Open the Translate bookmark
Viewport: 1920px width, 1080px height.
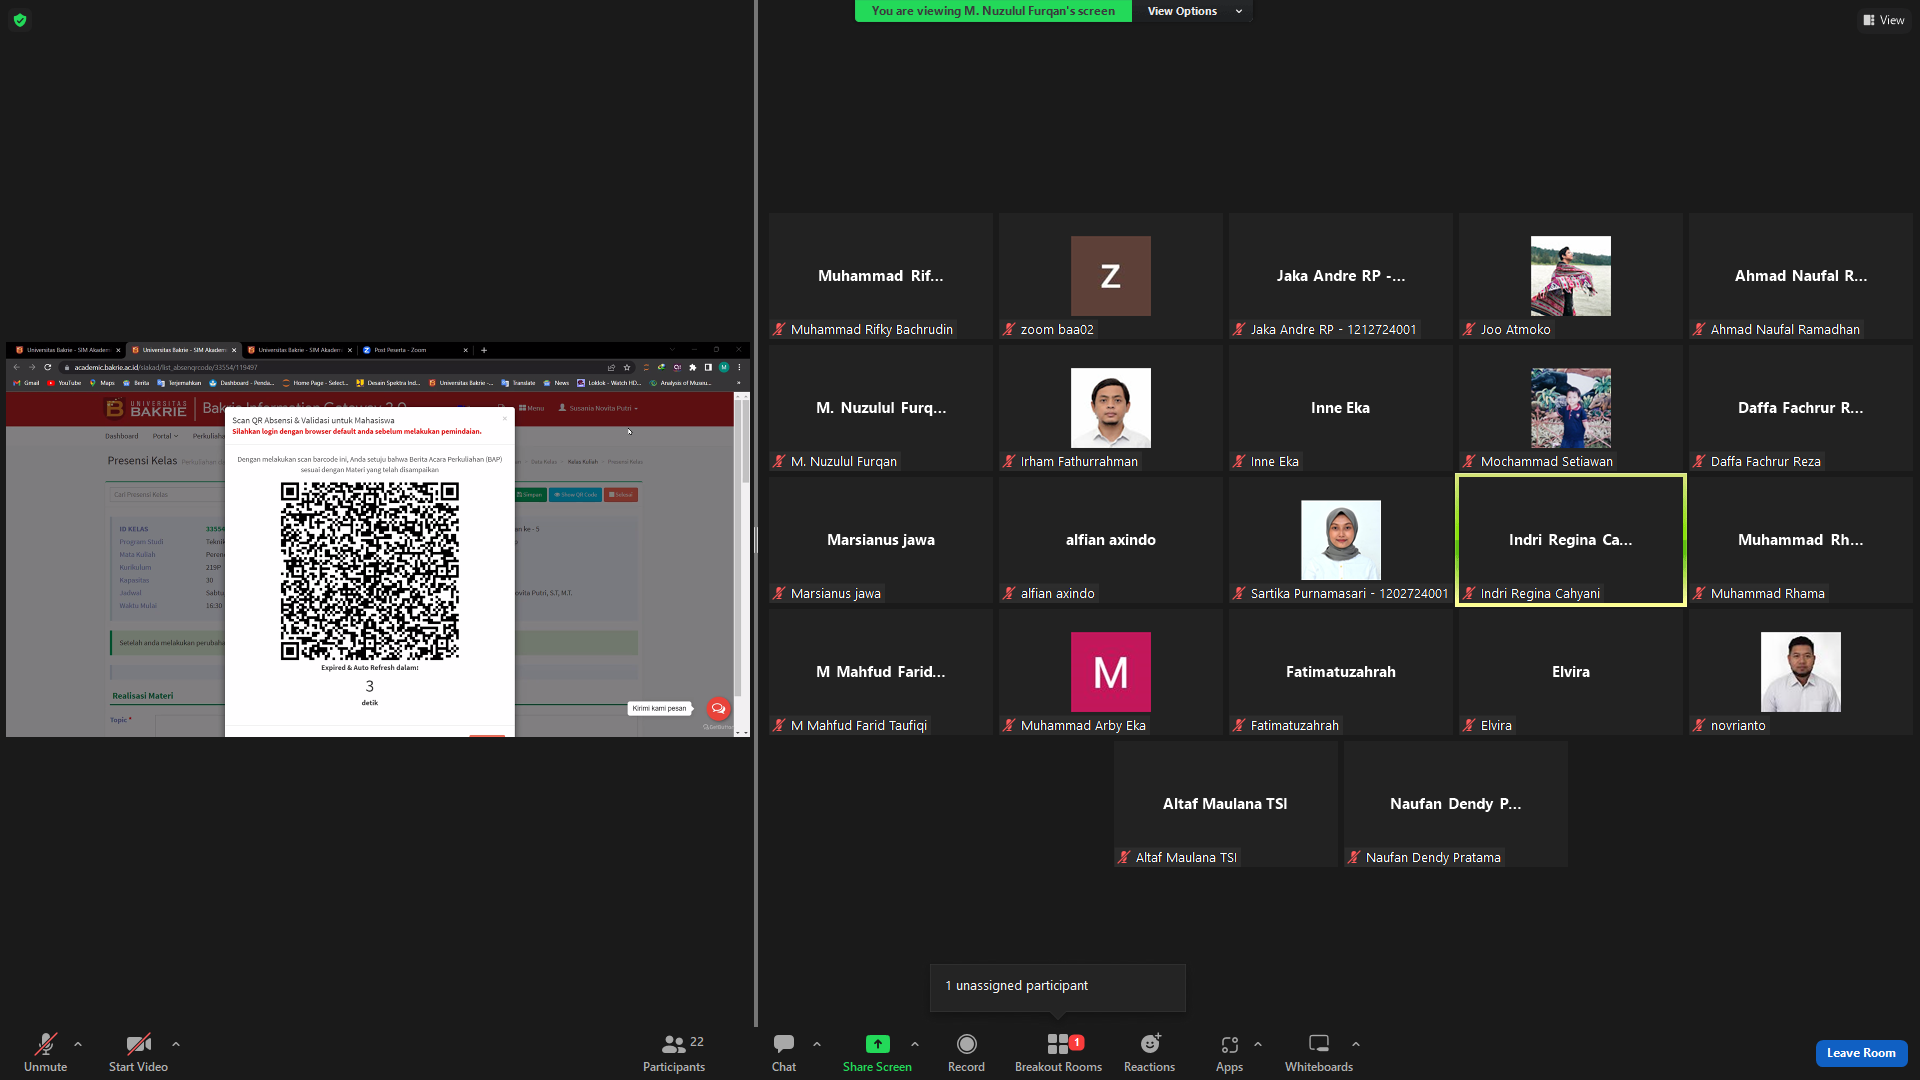pos(519,383)
